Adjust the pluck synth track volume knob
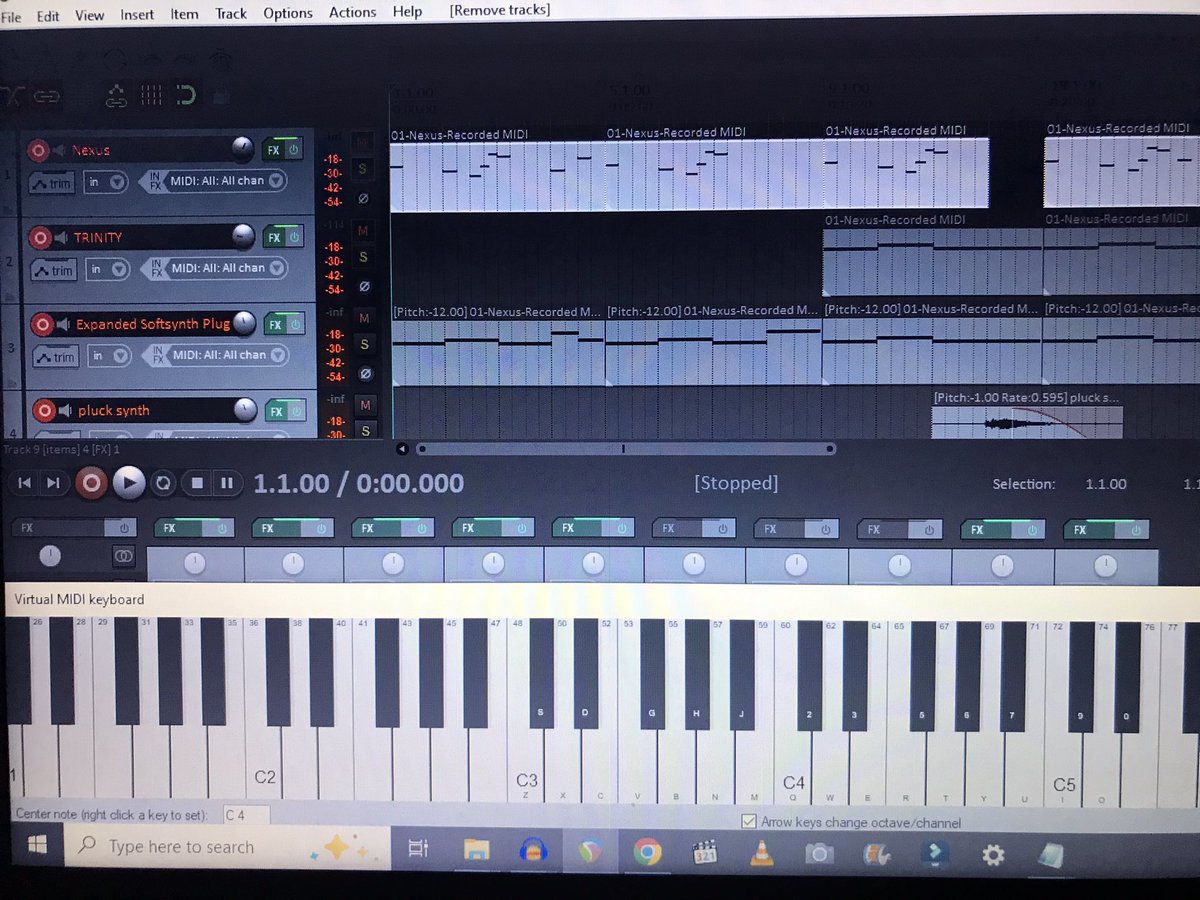This screenshot has height=900, width=1200. coord(245,410)
